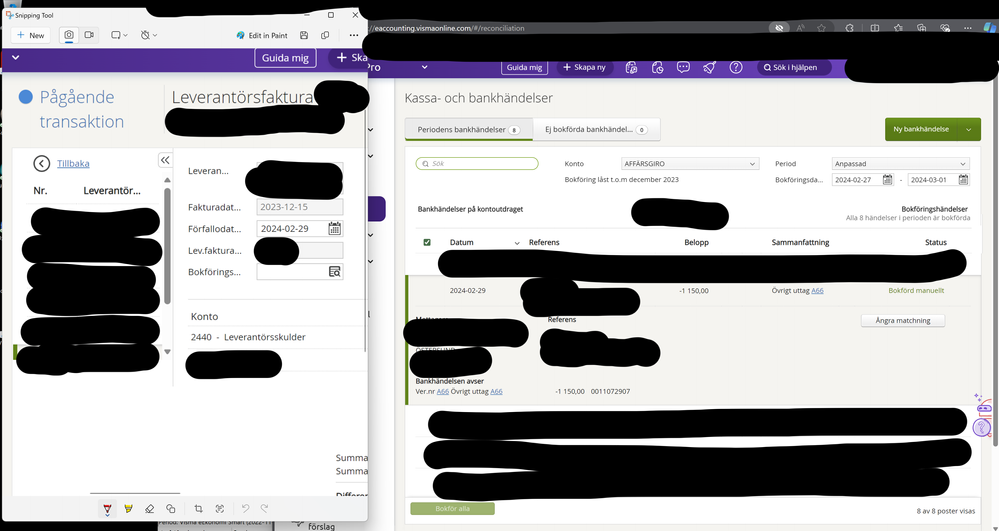This screenshot has height=531, width=999.
Task: Click the Sök search field
Action: coord(477,164)
